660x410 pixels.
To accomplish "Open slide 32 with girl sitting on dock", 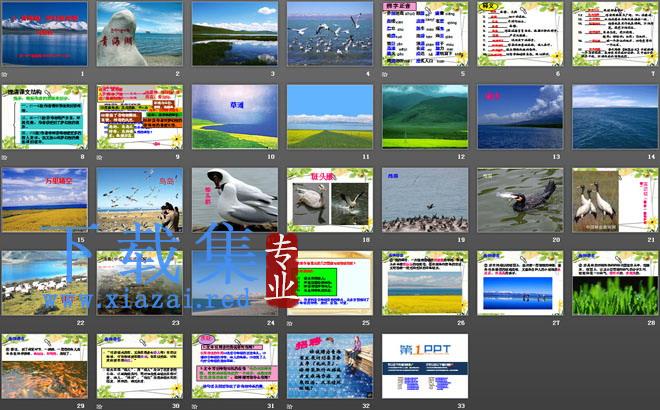I will [x=330, y=366].
